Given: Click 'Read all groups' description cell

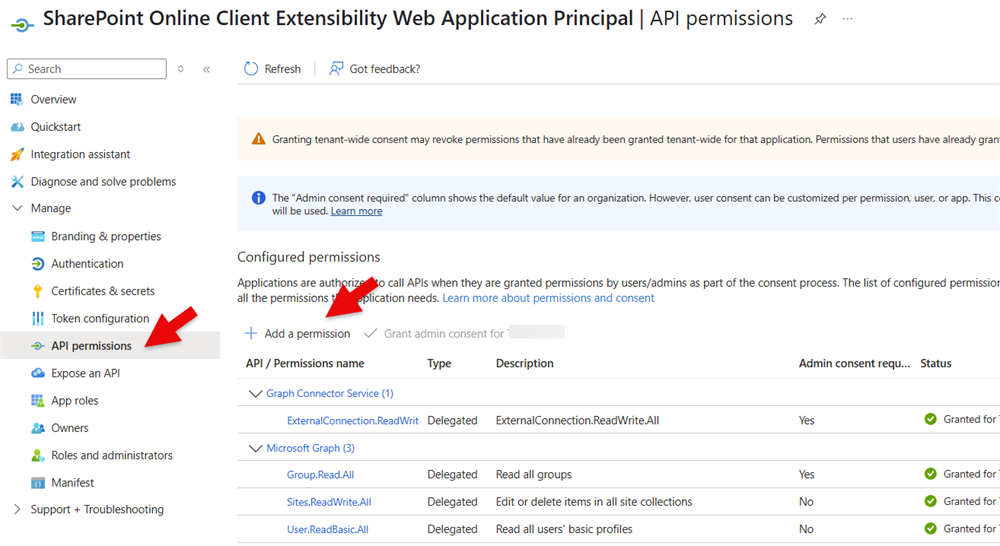Looking at the screenshot, I should pos(534,475).
